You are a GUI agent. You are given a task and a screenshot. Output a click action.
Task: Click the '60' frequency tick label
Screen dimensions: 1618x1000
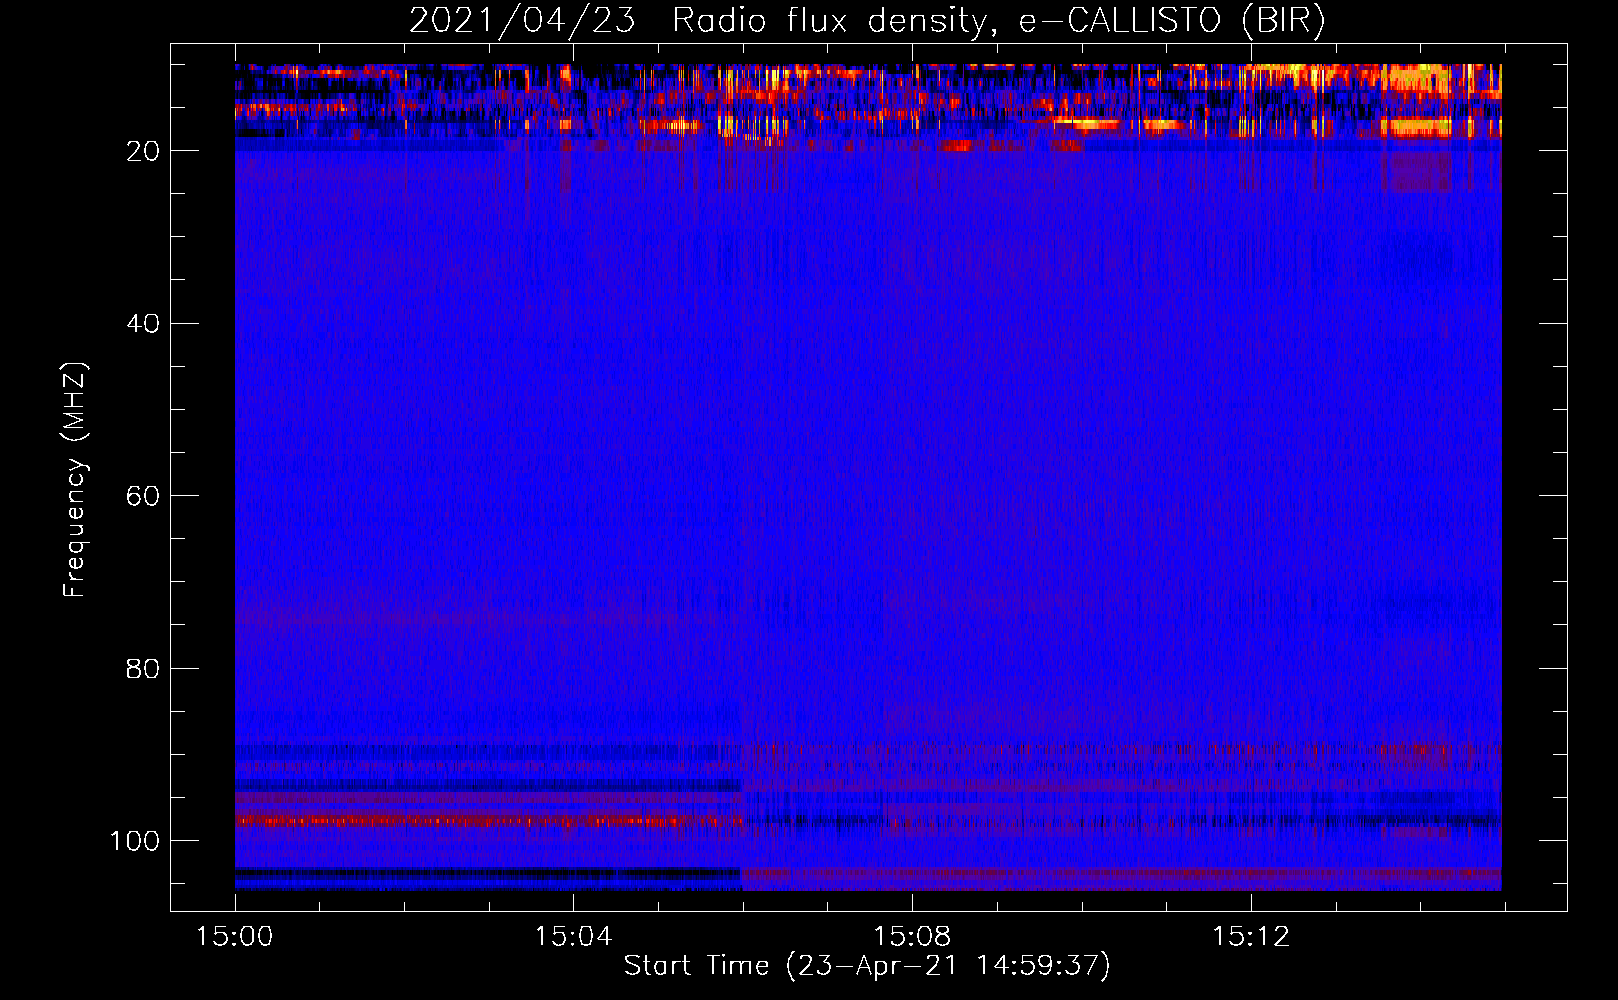(x=143, y=496)
